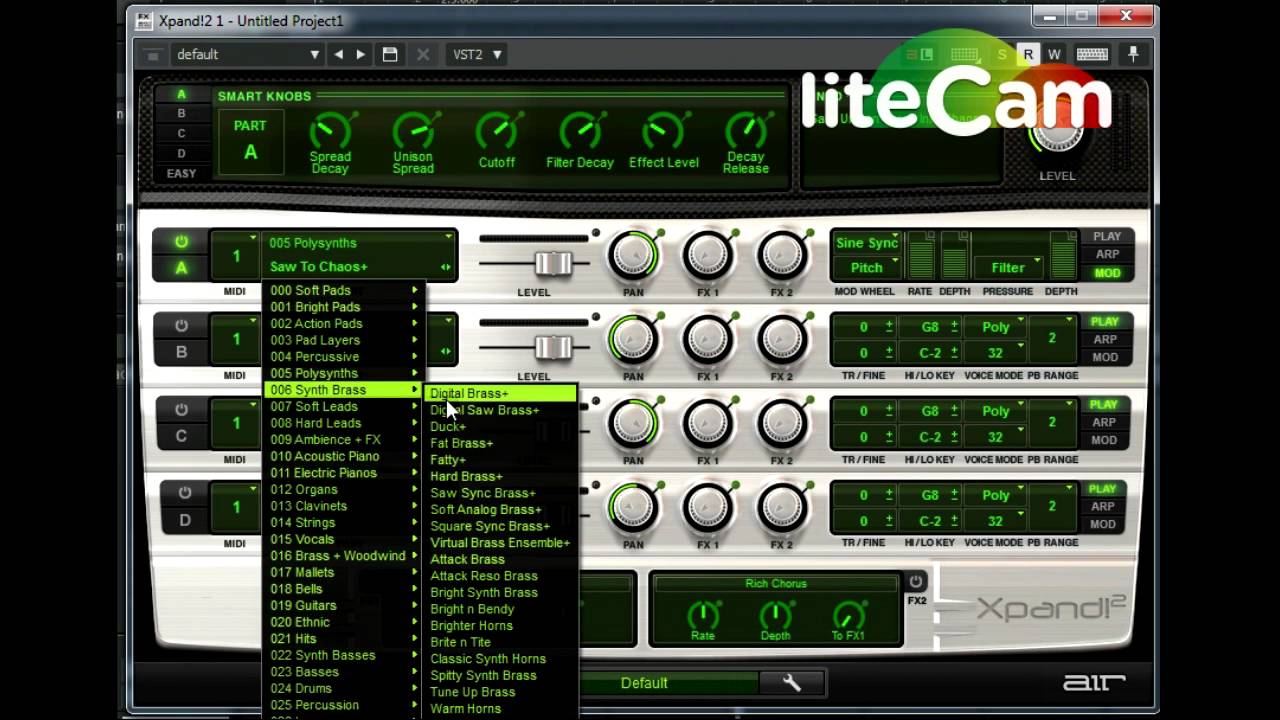Open the VST2 dropdown

(477, 55)
